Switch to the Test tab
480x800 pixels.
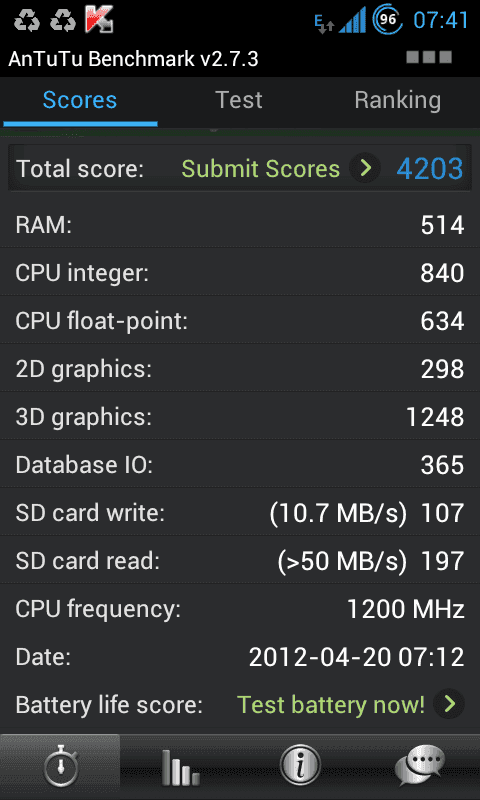(x=239, y=101)
